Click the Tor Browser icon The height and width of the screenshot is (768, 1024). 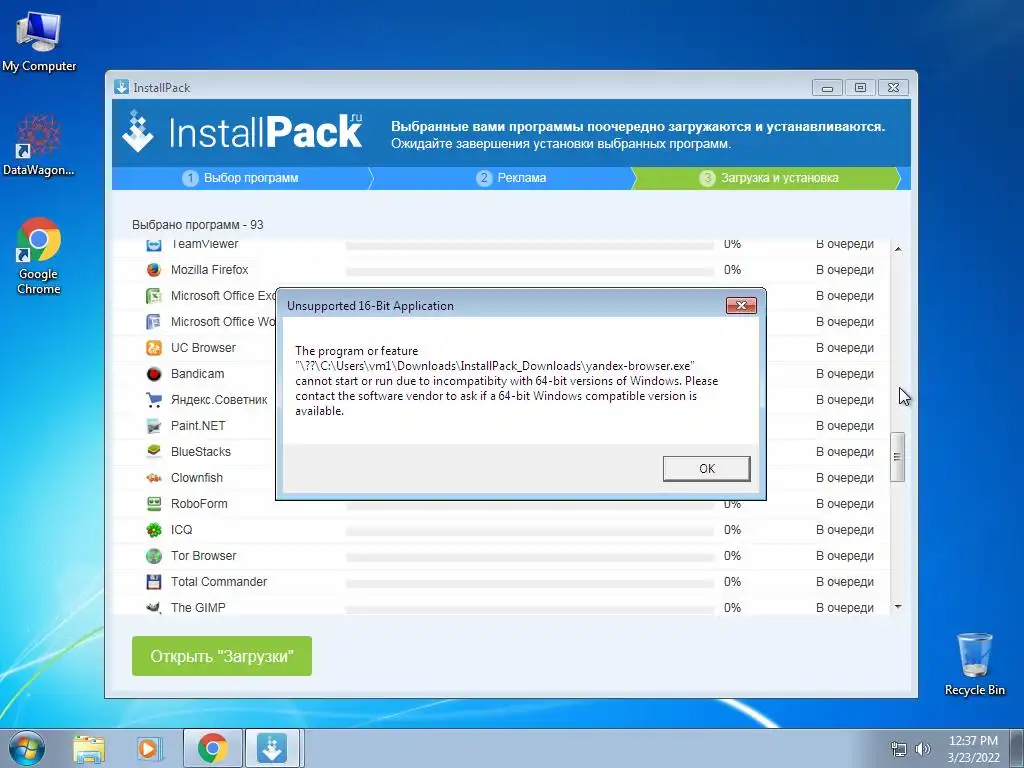pos(153,556)
